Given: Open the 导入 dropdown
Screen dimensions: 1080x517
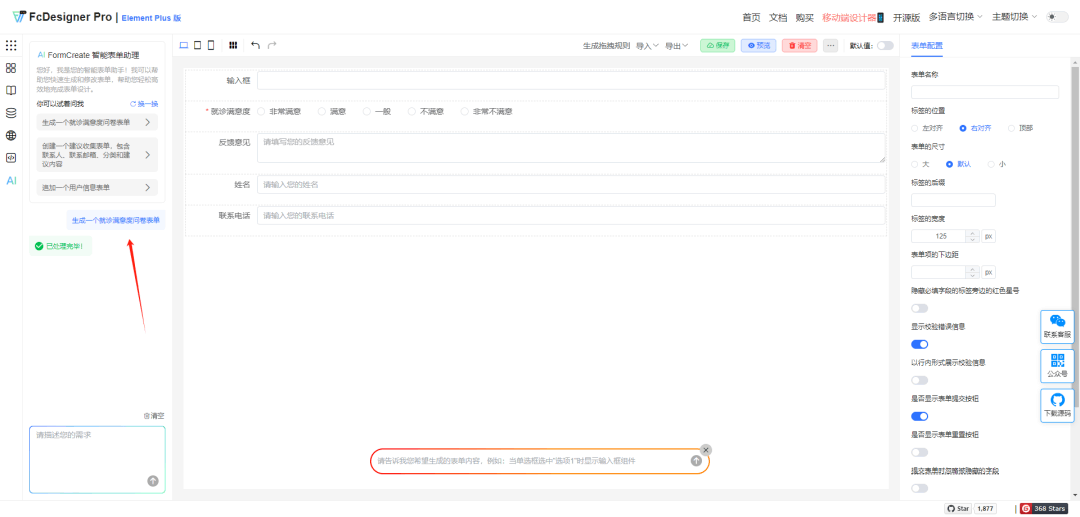Looking at the screenshot, I should [x=647, y=45].
